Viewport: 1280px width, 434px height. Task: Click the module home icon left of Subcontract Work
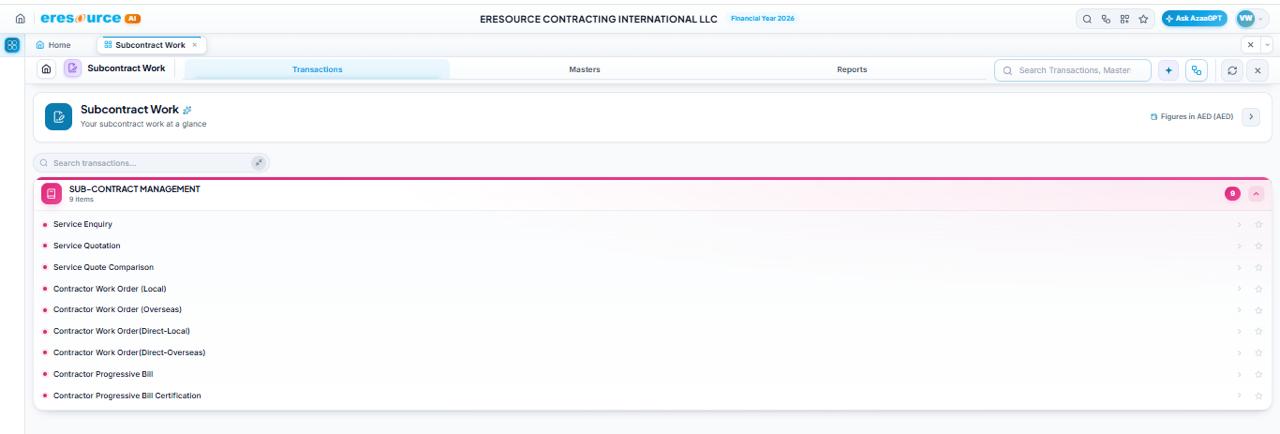pyautogui.click(x=48, y=69)
